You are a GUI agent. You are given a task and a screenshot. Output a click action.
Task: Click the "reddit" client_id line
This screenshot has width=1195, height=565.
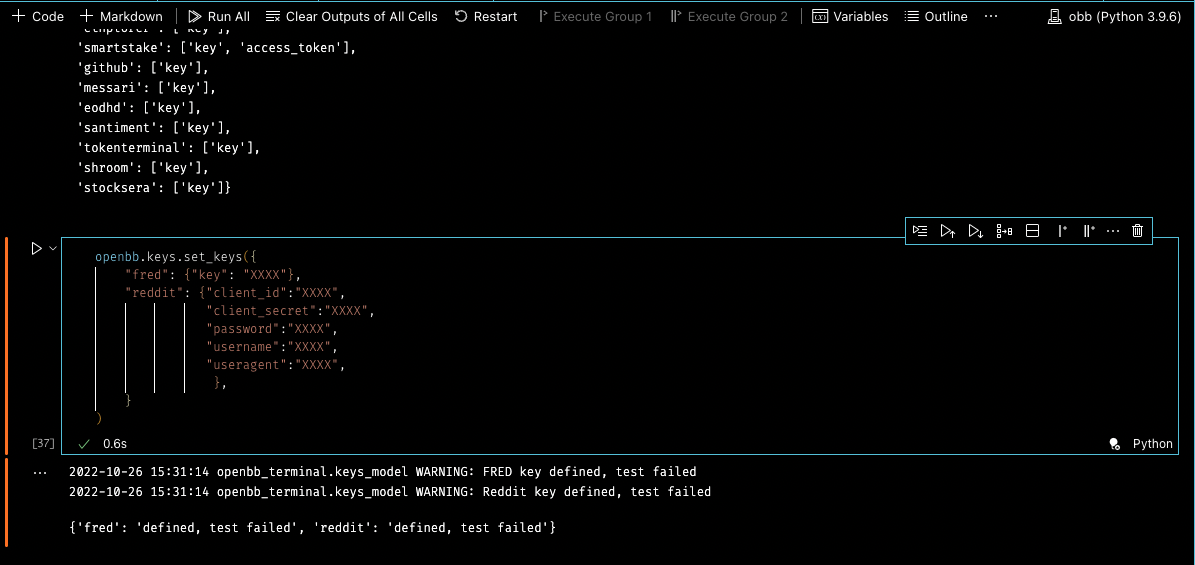235,293
